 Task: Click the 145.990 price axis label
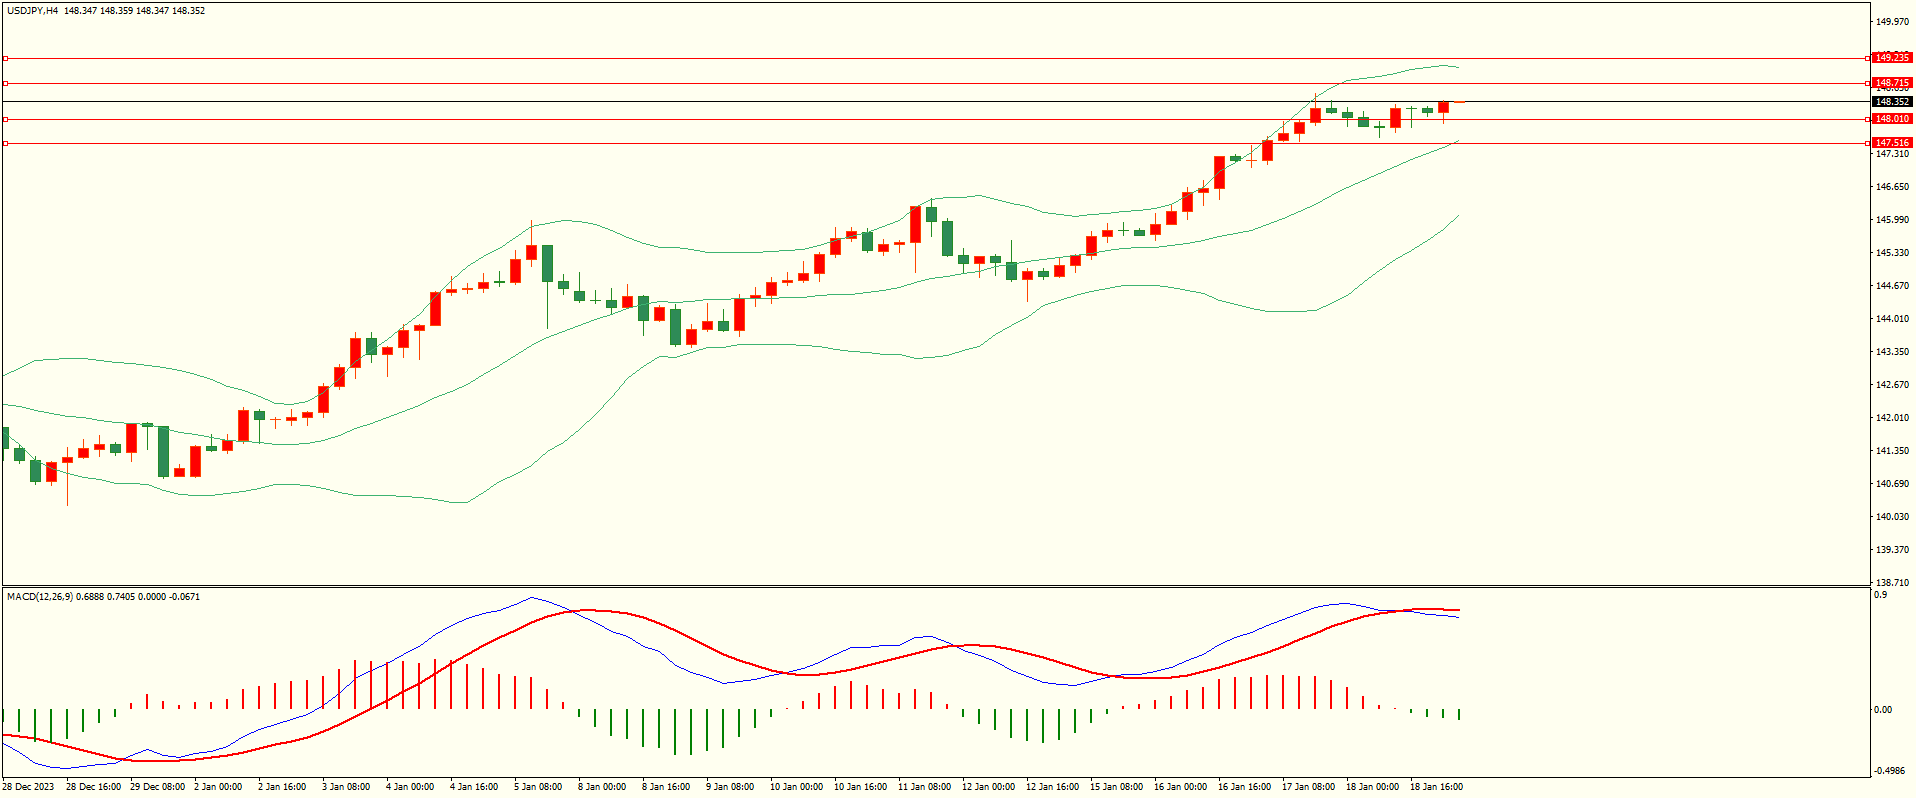pyautogui.click(x=1893, y=220)
